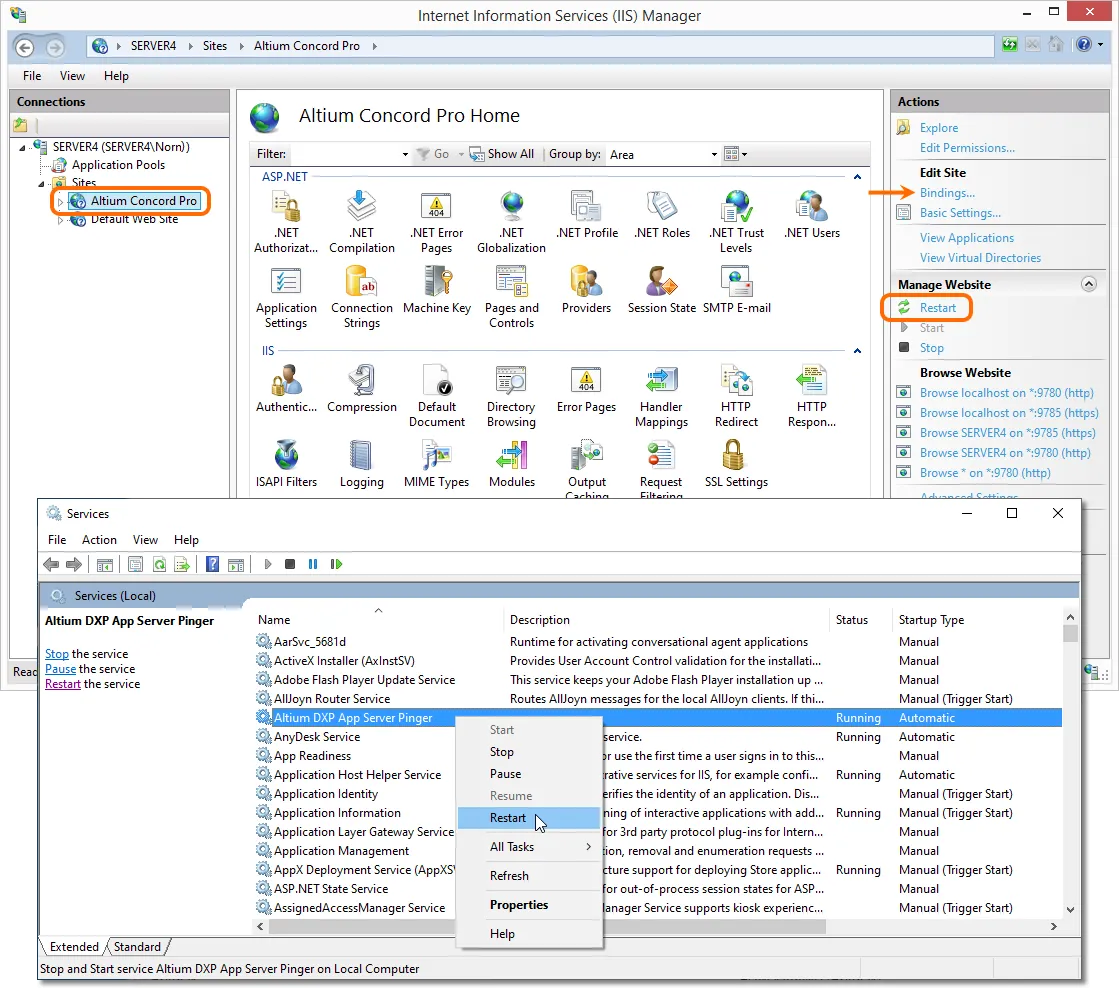
Task: Click Bindings... link in Actions pane
Action: (947, 193)
